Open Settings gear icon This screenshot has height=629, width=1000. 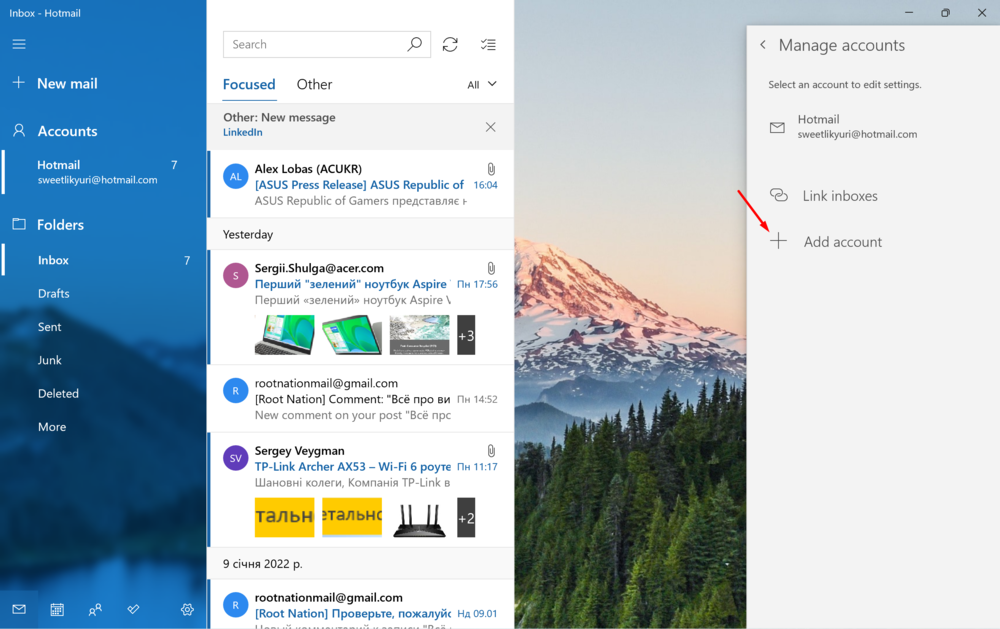(187, 609)
